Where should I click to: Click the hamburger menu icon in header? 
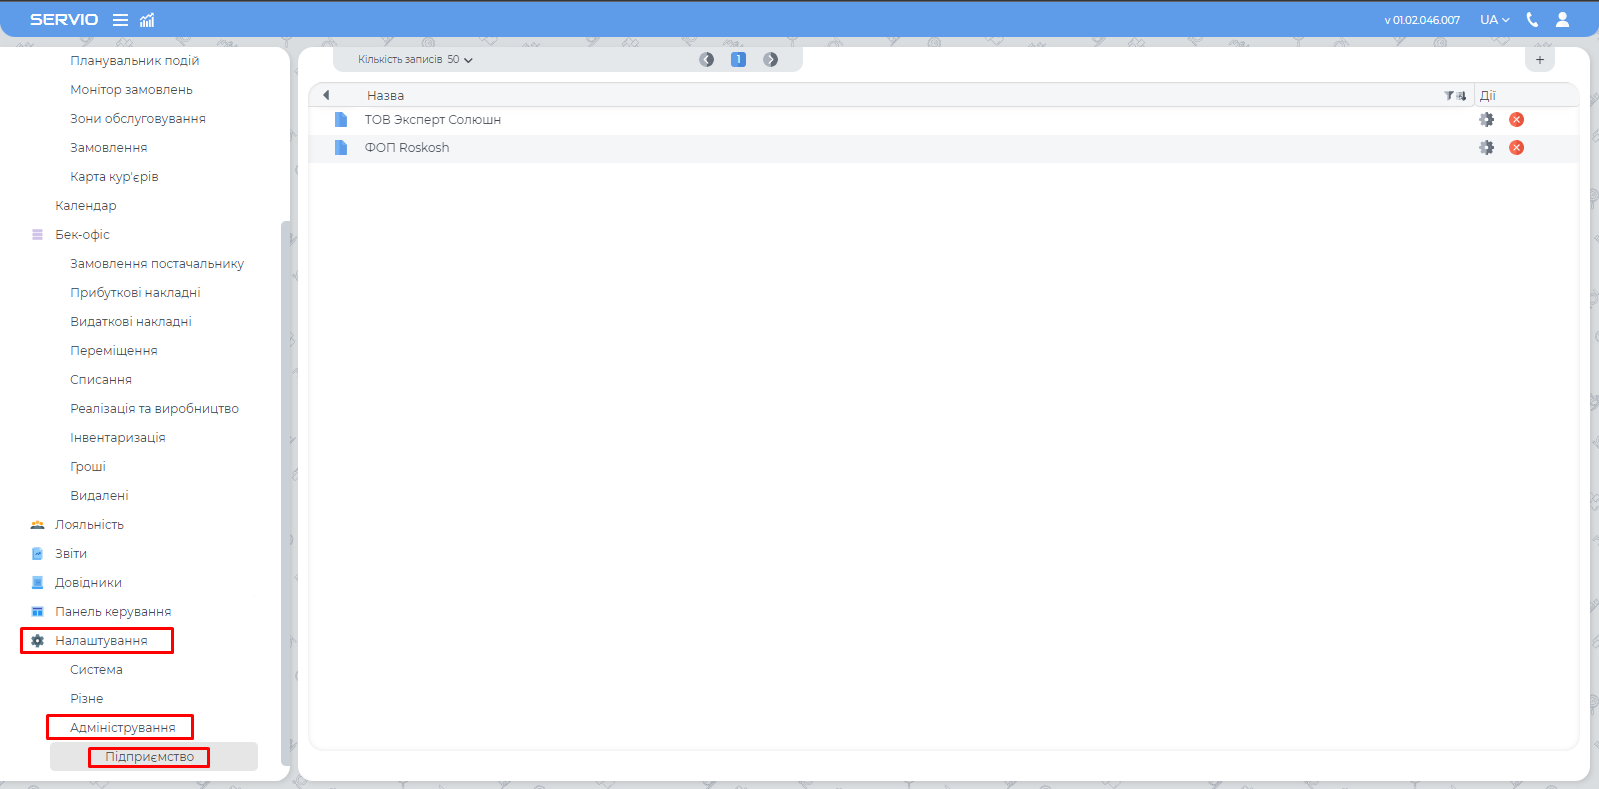pos(120,20)
